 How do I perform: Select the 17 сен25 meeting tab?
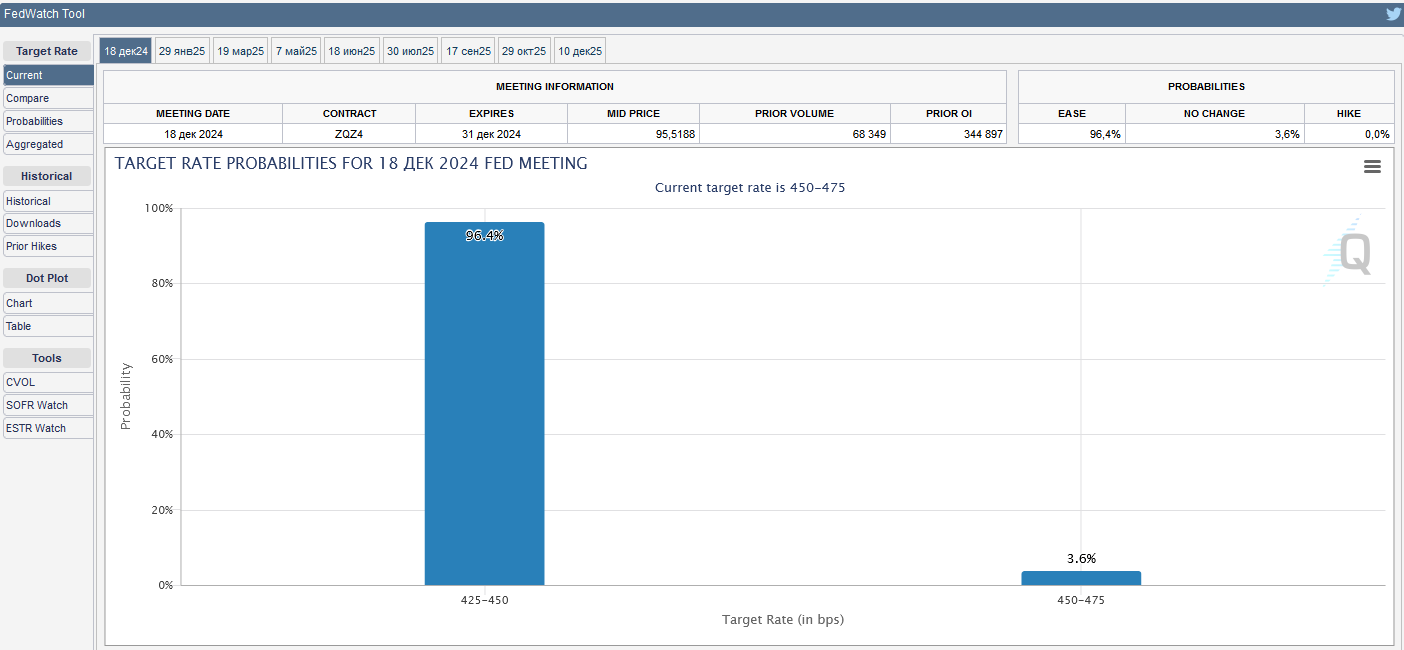point(468,51)
